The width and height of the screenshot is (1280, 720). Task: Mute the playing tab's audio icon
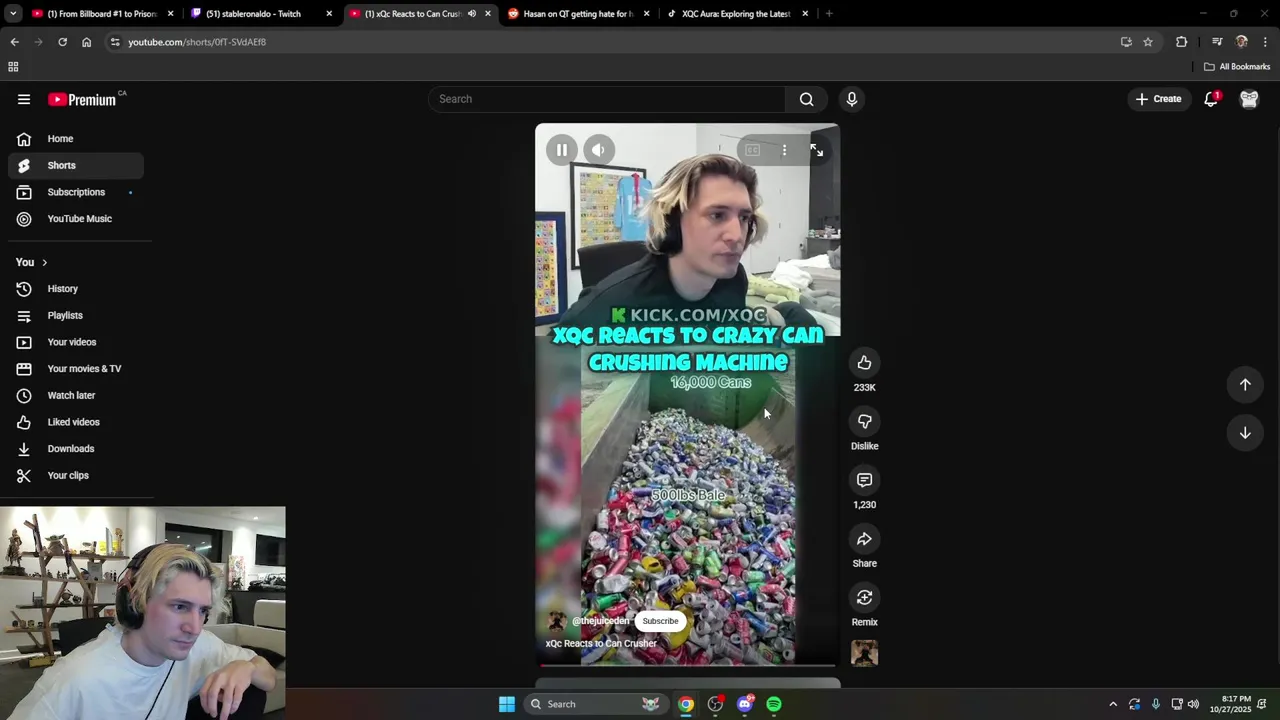[472, 14]
